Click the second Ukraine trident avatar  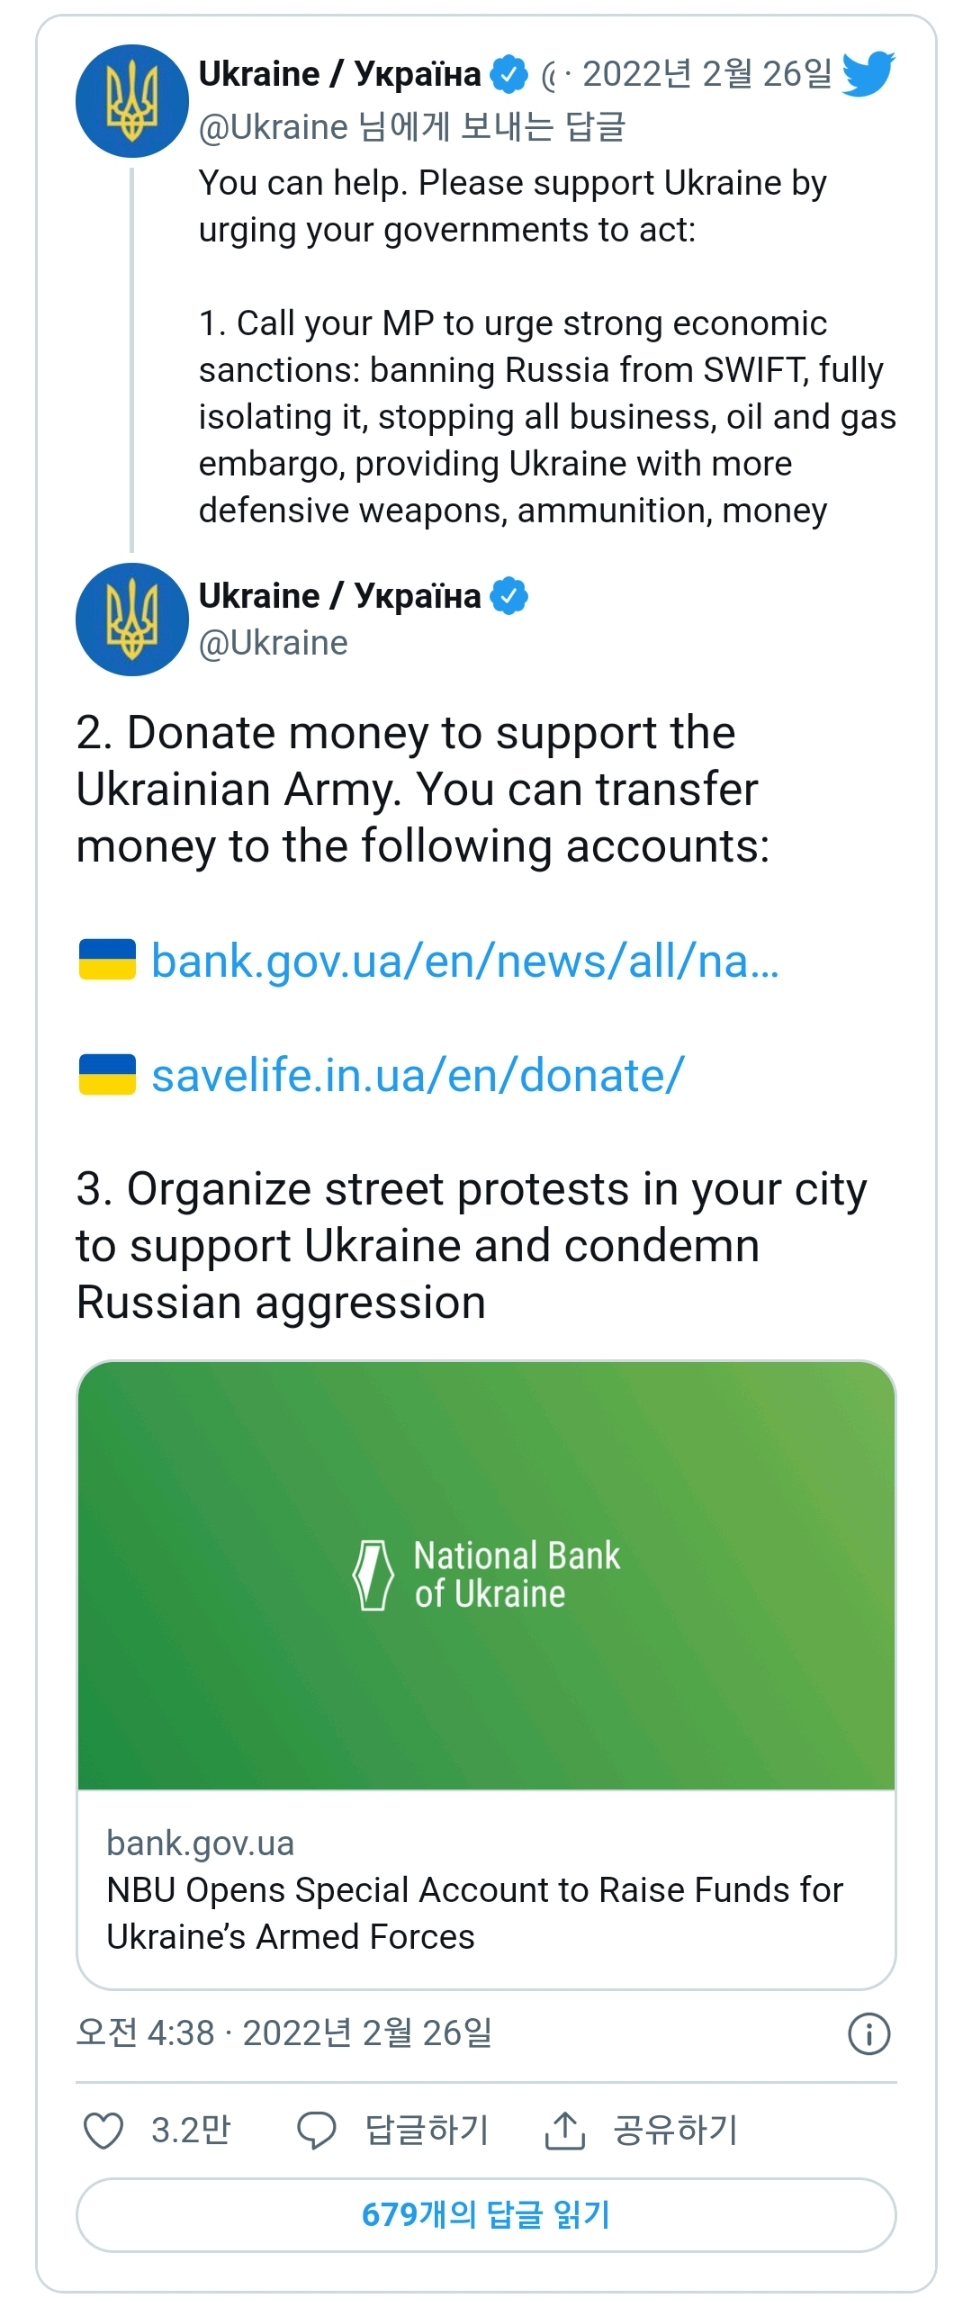(132, 619)
